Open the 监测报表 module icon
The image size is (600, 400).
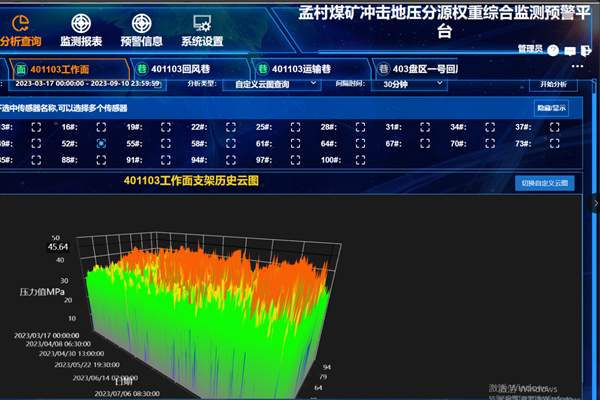click(x=80, y=20)
